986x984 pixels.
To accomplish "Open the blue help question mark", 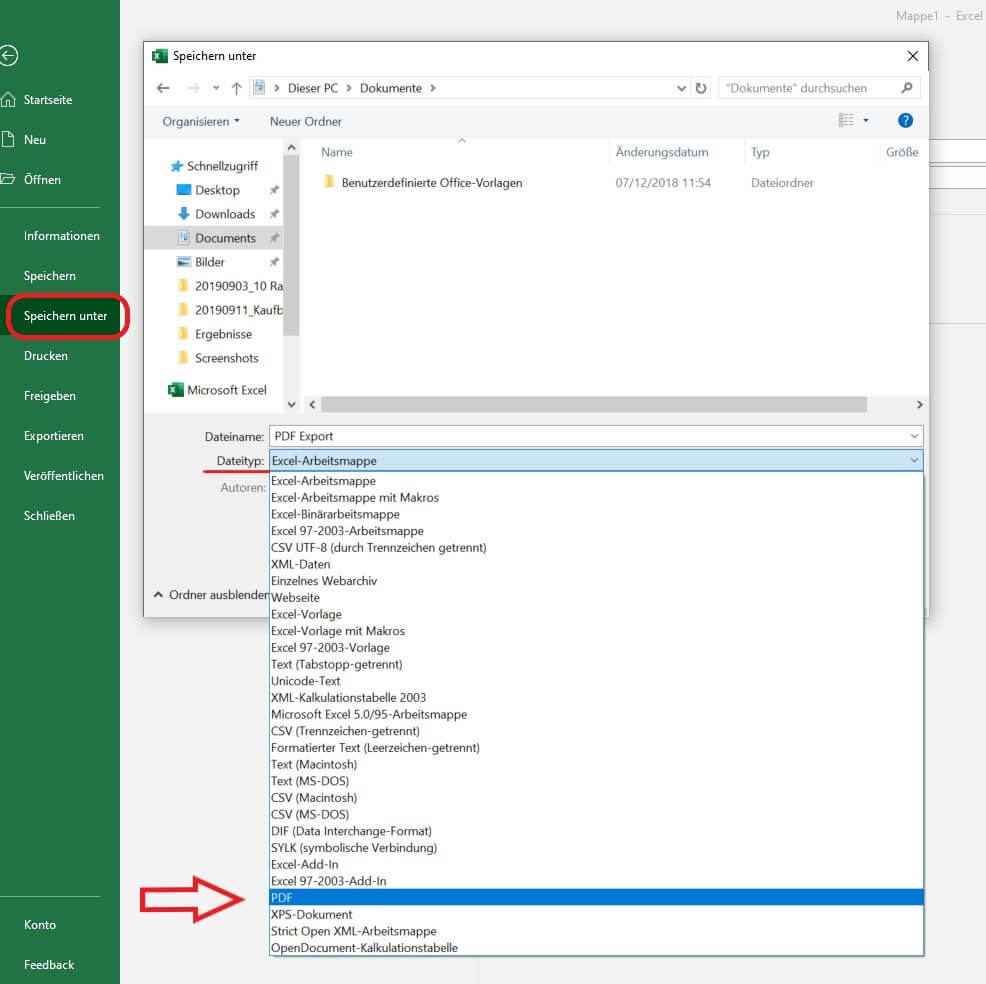I will point(905,120).
